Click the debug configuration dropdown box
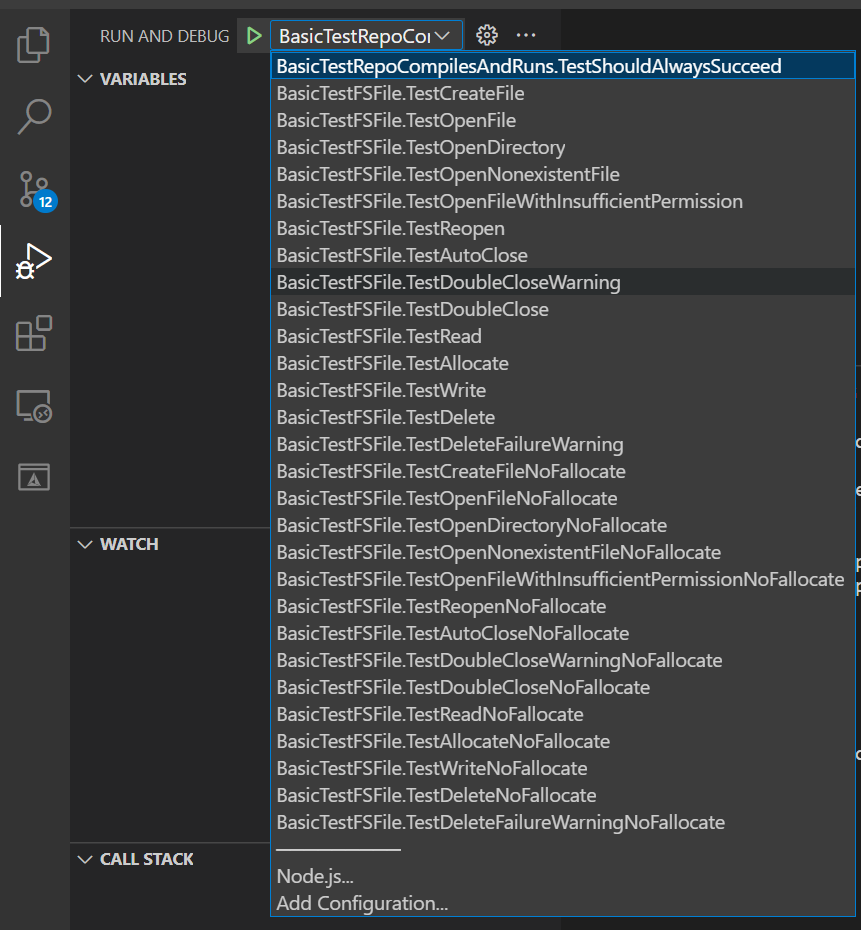This screenshot has width=861, height=930. pos(366,36)
